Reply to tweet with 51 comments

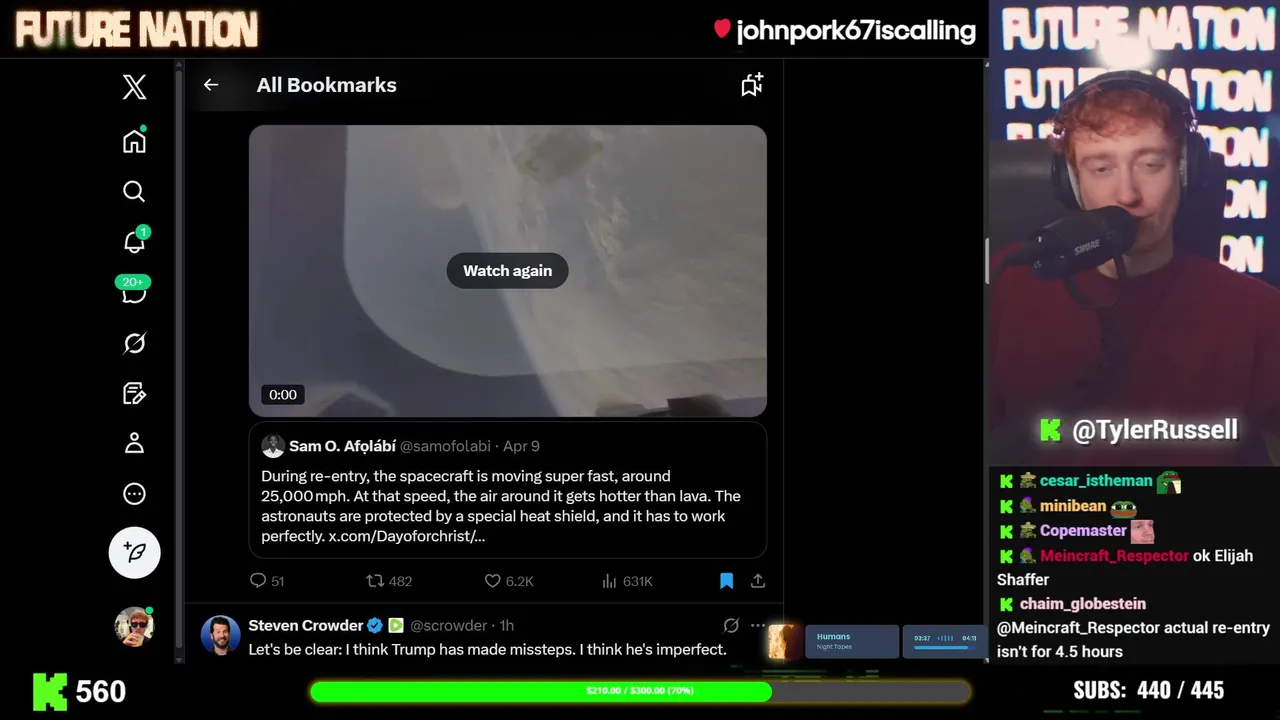click(267, 581)
